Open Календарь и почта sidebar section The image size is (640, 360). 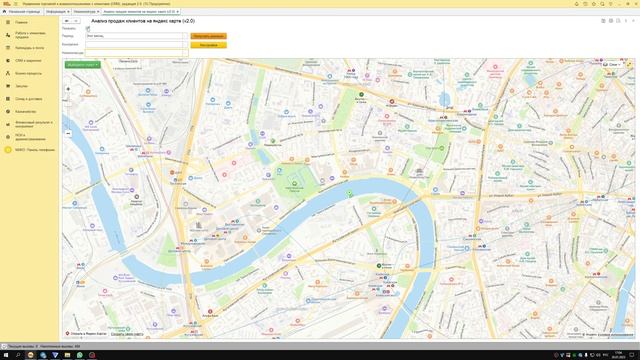point(29,48)
